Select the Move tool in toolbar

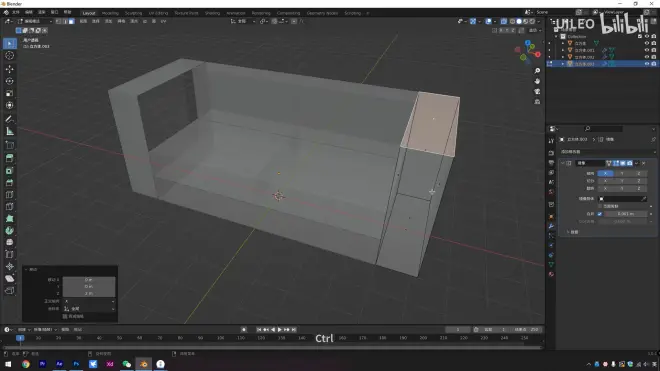coord(10,69)
